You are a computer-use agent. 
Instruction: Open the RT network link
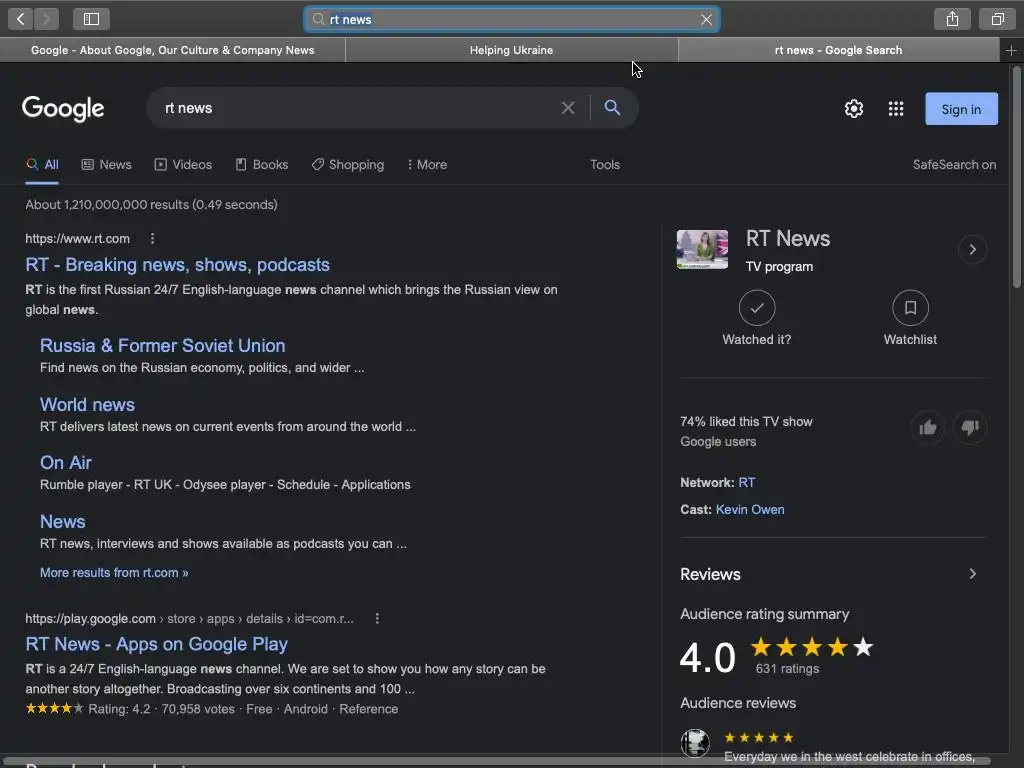[x=746, y=483]
